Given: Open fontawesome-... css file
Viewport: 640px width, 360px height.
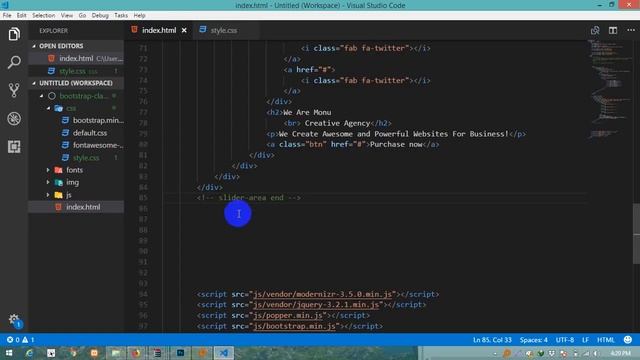Looking at the screenshot, I should (x=76, y=145).
